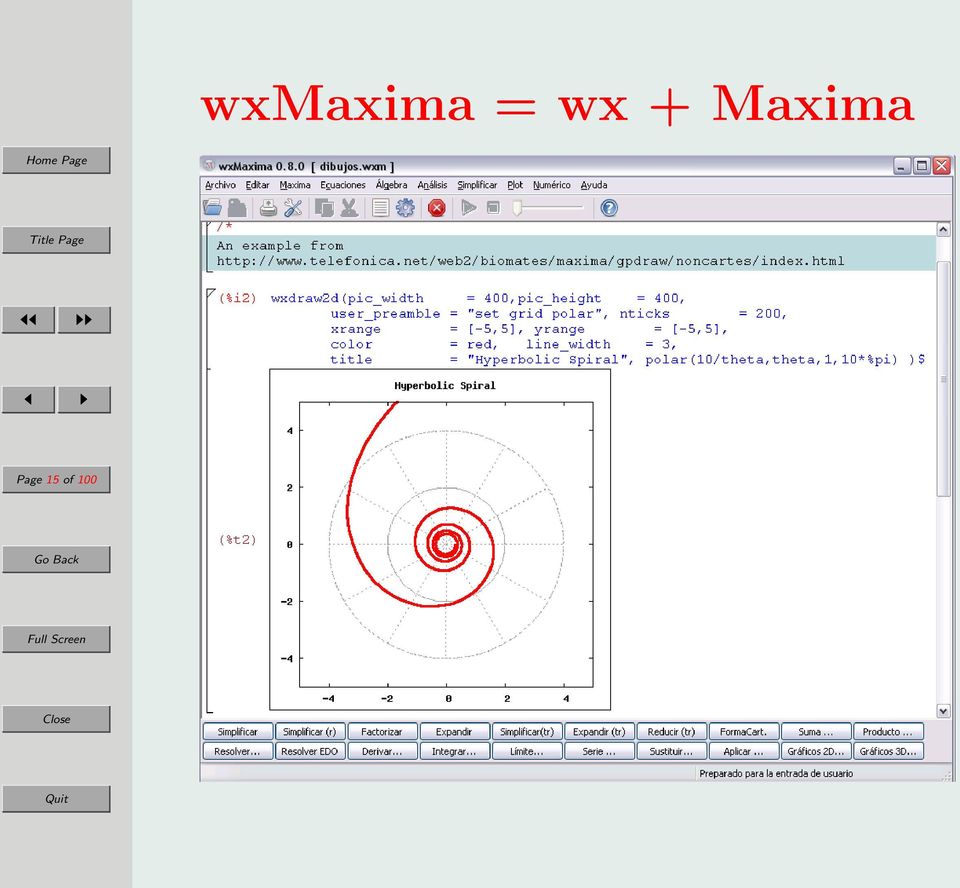
Task: Open the Numérico menu
Action: (551, 185)
